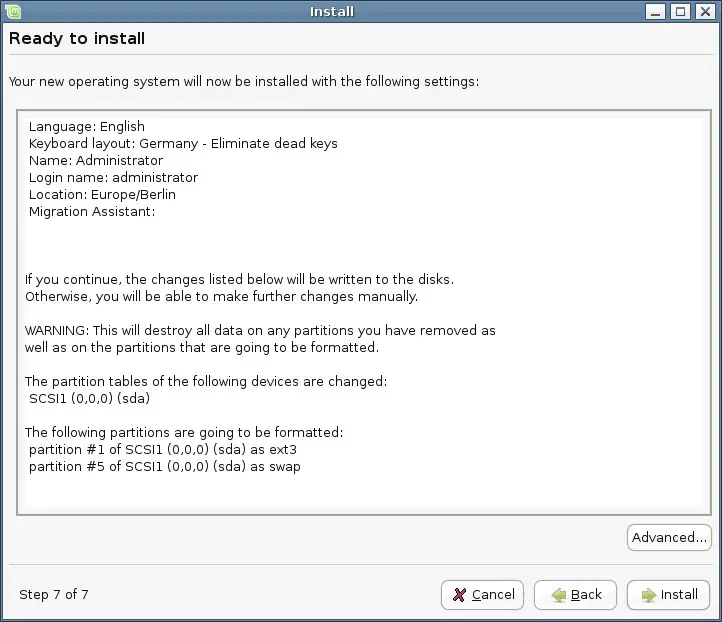The width and height of the screenshot is (722, 622).
Task: Click the partition #1 ext3 line
Action: click(x=163, y=450)
